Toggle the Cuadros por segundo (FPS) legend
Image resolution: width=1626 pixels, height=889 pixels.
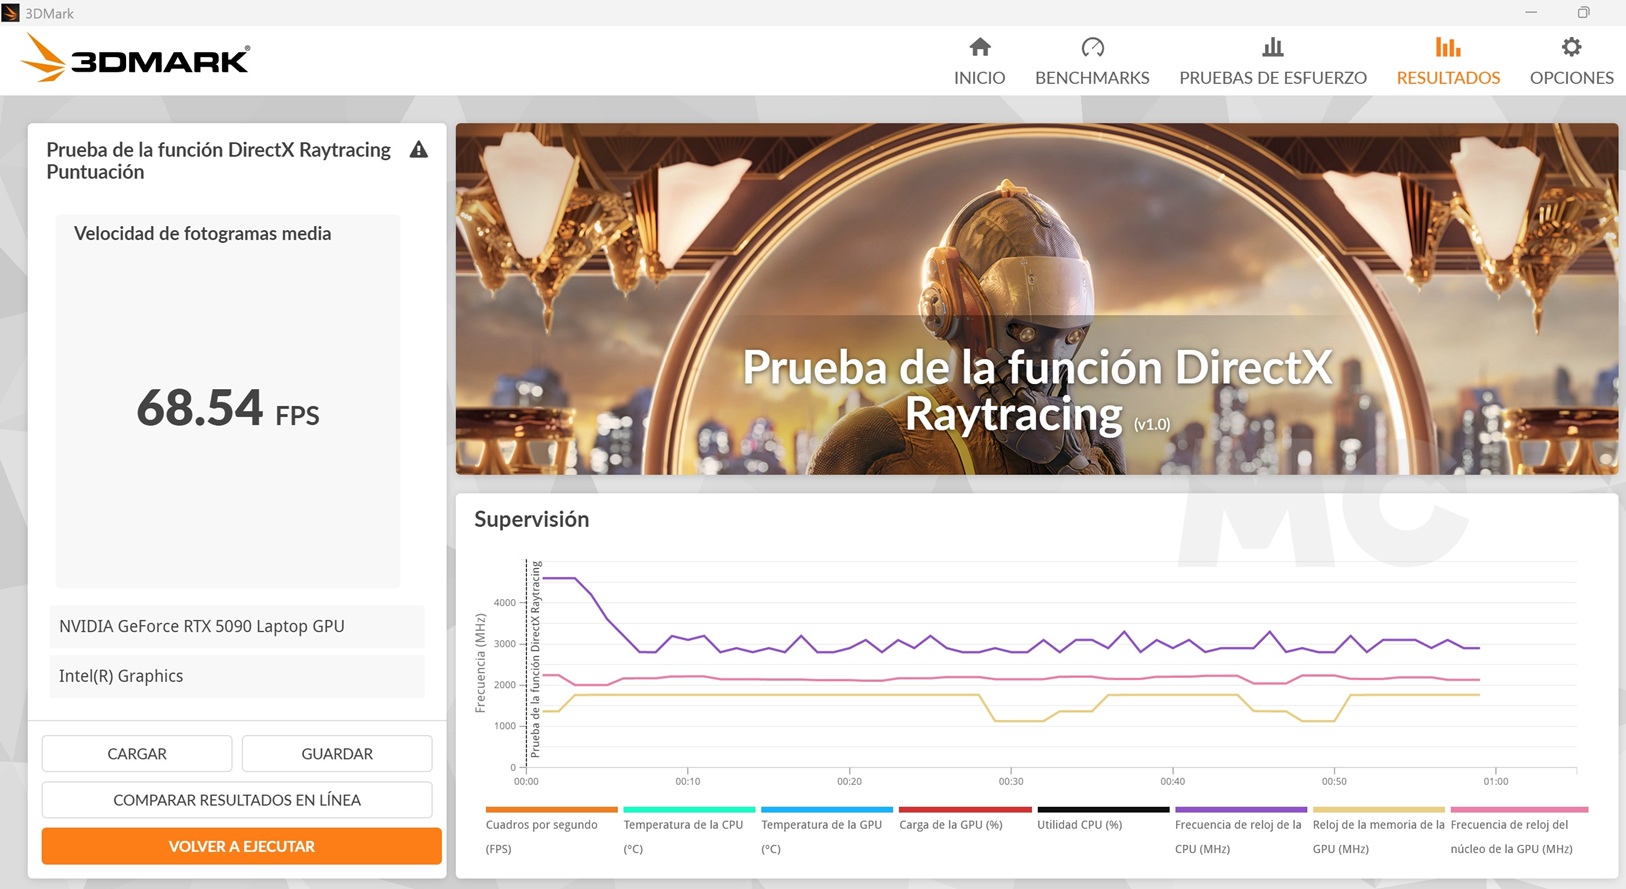tap(551, 832)
